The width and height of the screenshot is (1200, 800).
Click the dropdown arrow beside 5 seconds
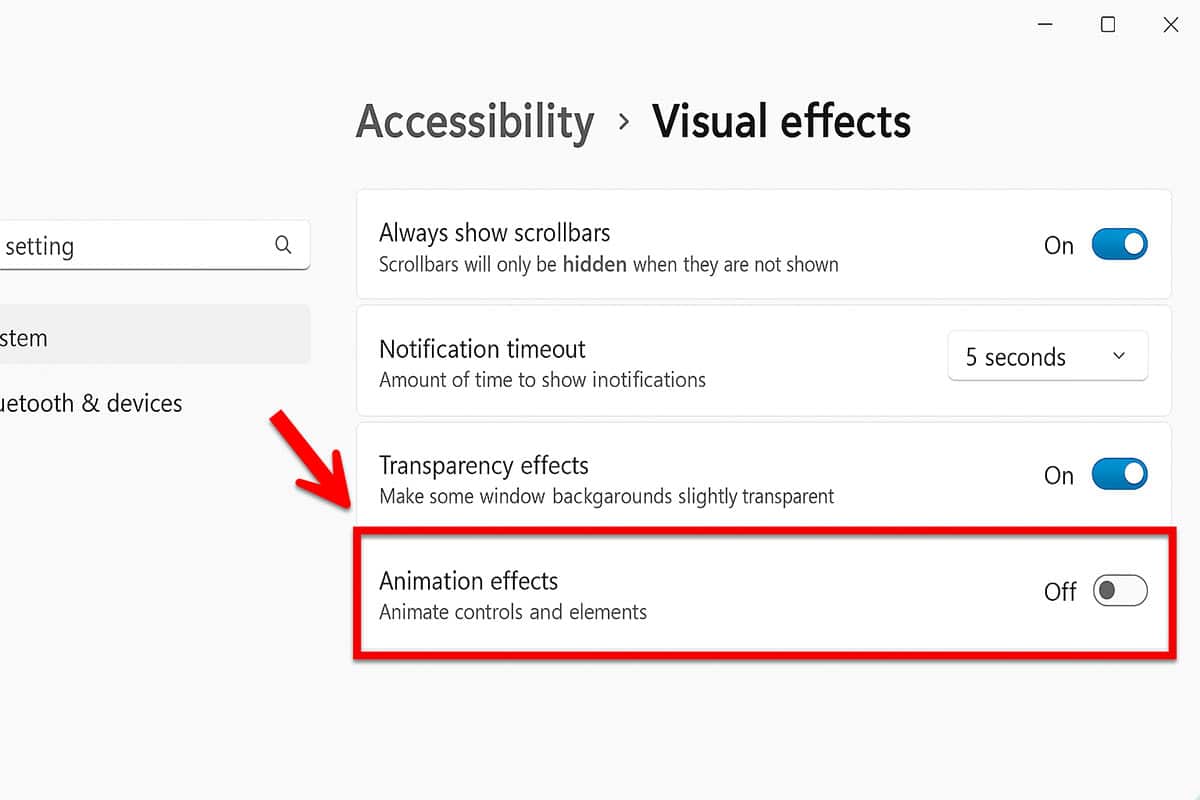point(1119,357)
